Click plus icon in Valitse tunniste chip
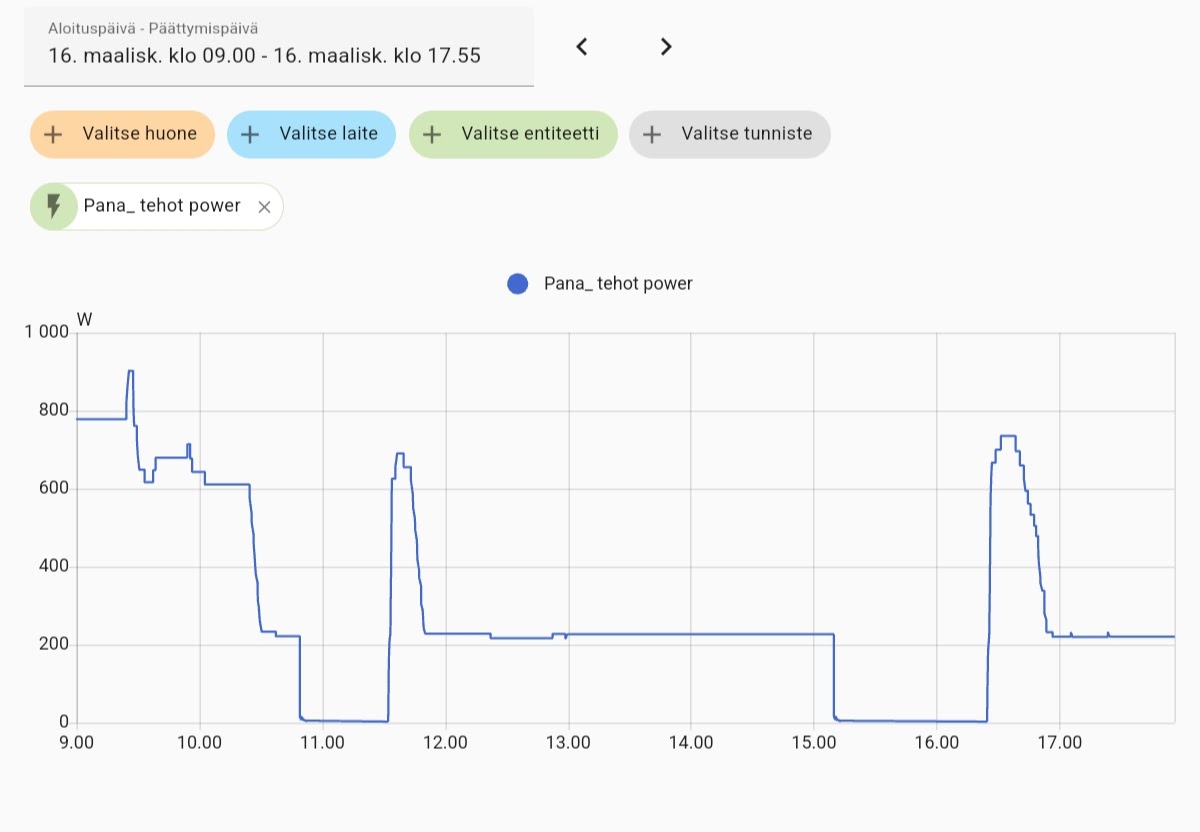This screenshot has height=832, width=1200. pos(652,134)
